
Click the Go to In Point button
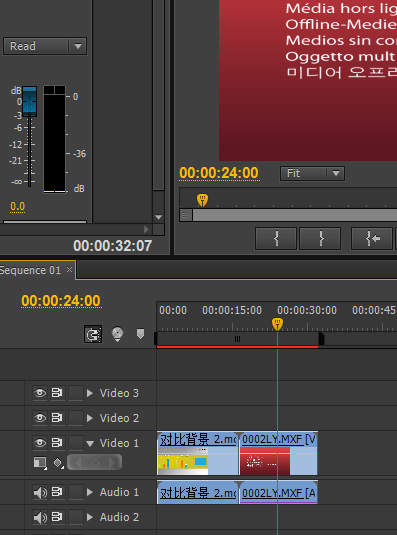coord(372,238)
